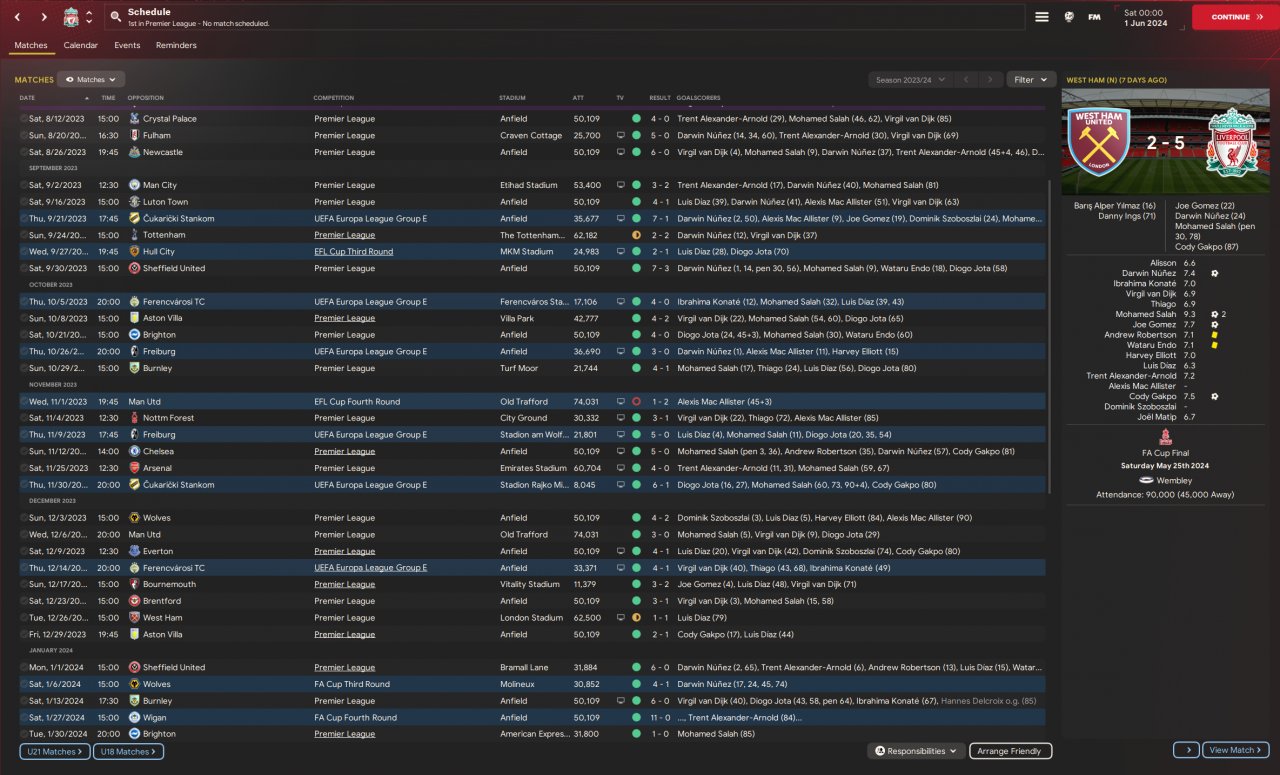Open the hamburger menu icon
Screen dimensions: 1280x775
click(1041, 17)
